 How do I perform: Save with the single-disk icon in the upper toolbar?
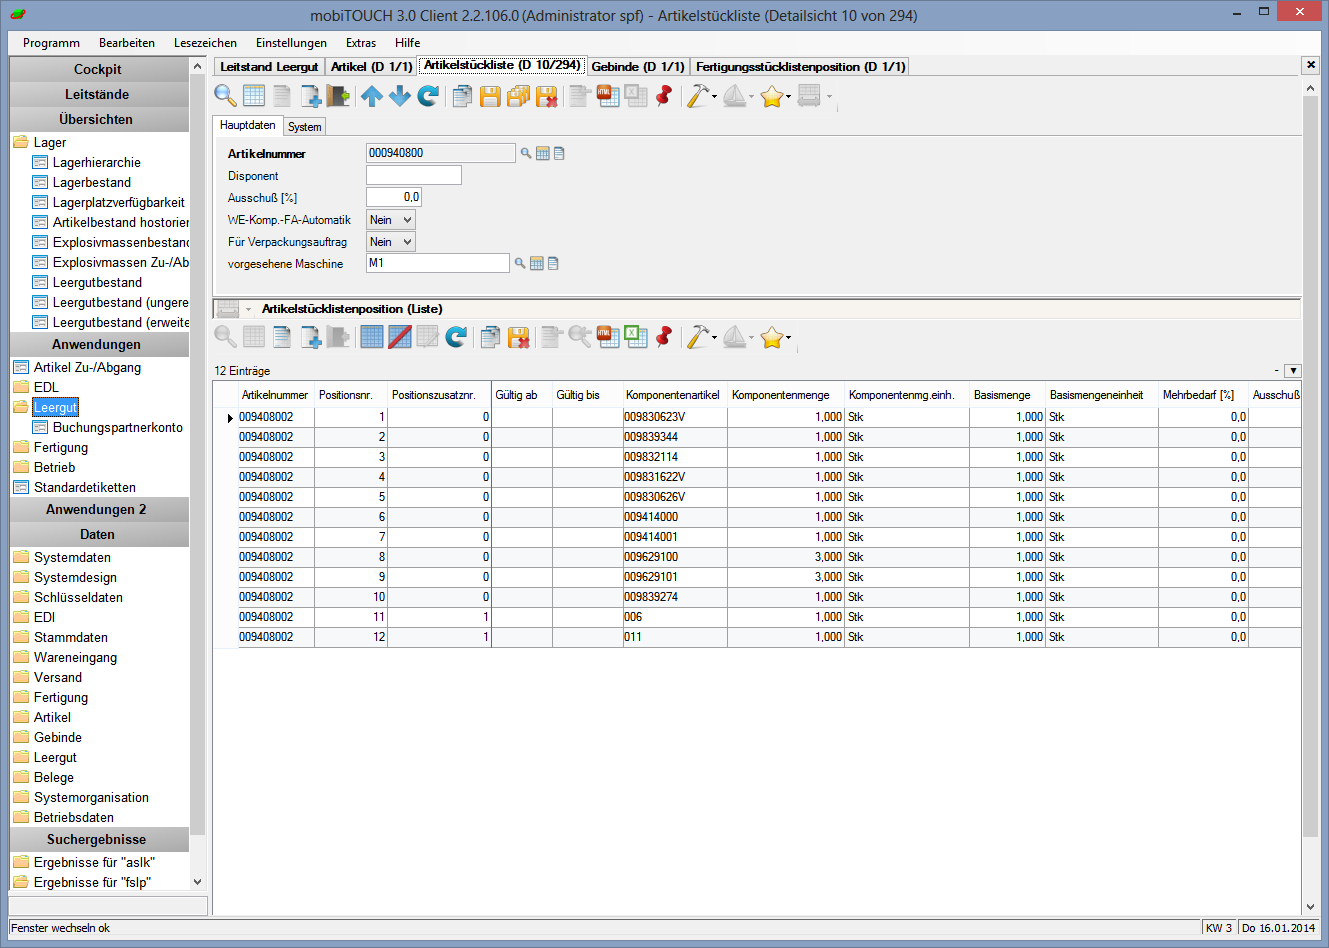[490, 96]
